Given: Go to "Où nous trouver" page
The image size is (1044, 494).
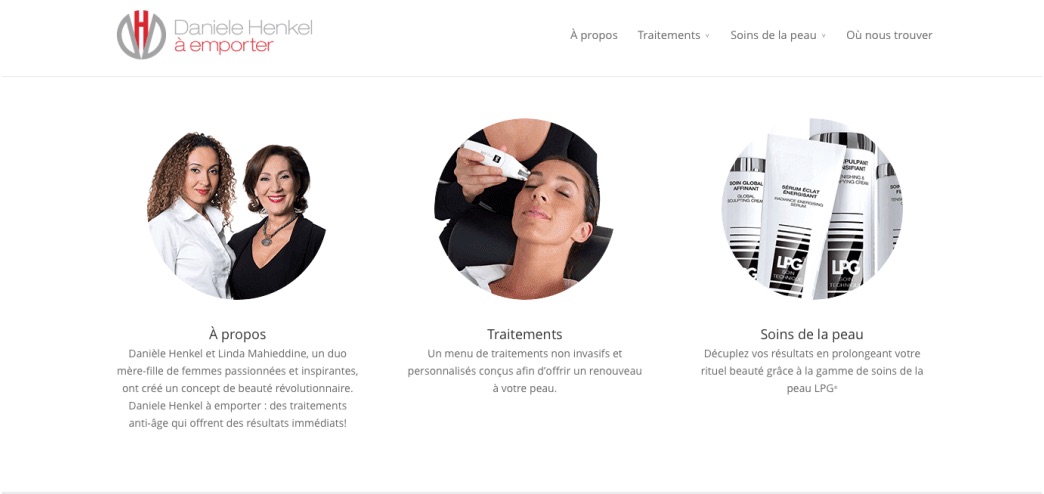Looking at the screenshot, I should 890,35.
